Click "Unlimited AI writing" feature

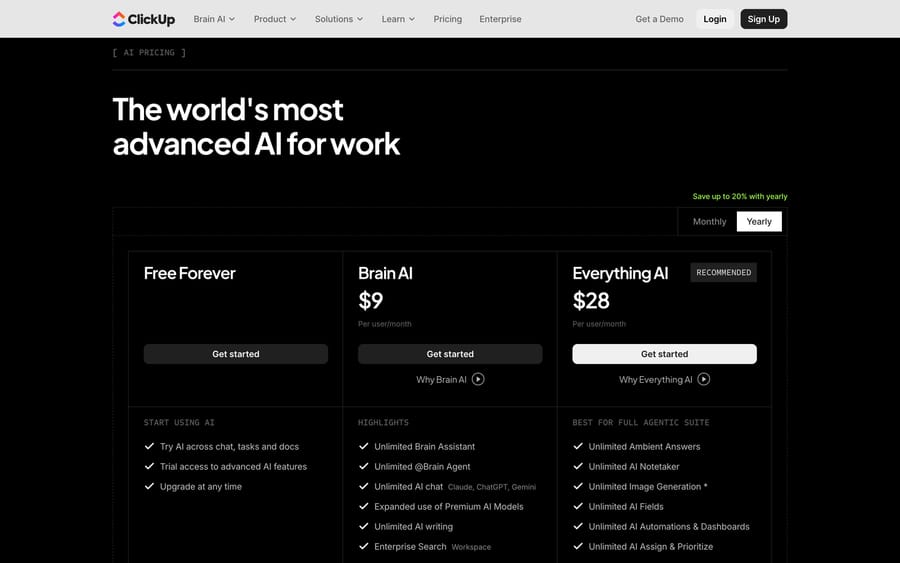[x=413, y=527]
